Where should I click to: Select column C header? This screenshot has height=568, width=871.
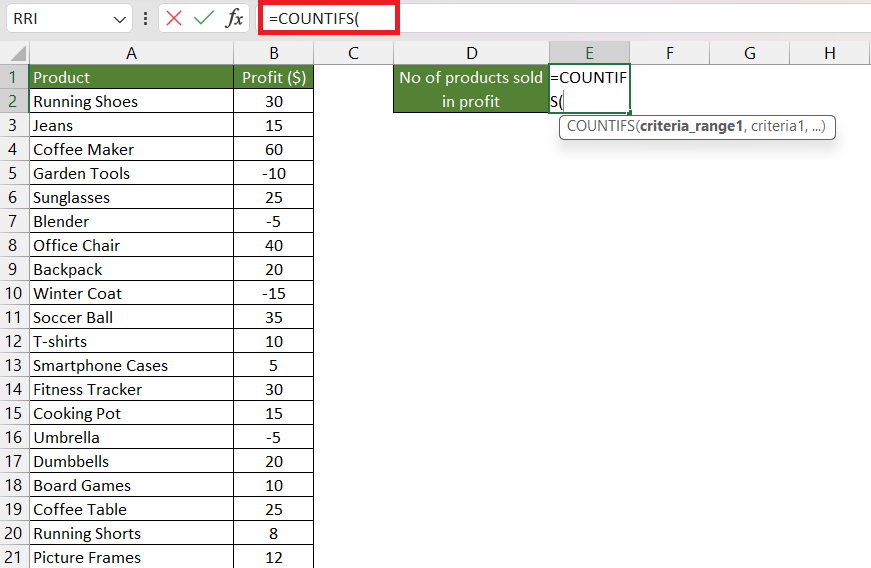click(353, 53)
